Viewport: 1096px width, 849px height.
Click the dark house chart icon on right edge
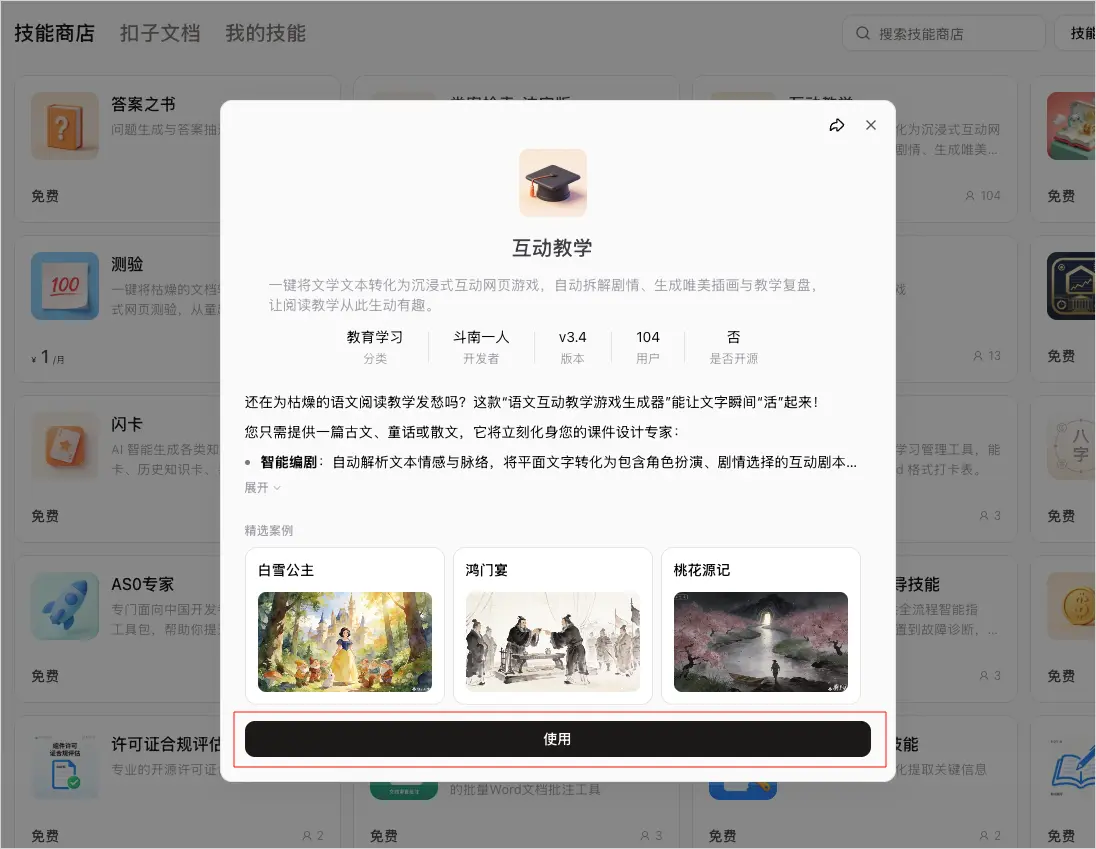[x=1072, y=286]
